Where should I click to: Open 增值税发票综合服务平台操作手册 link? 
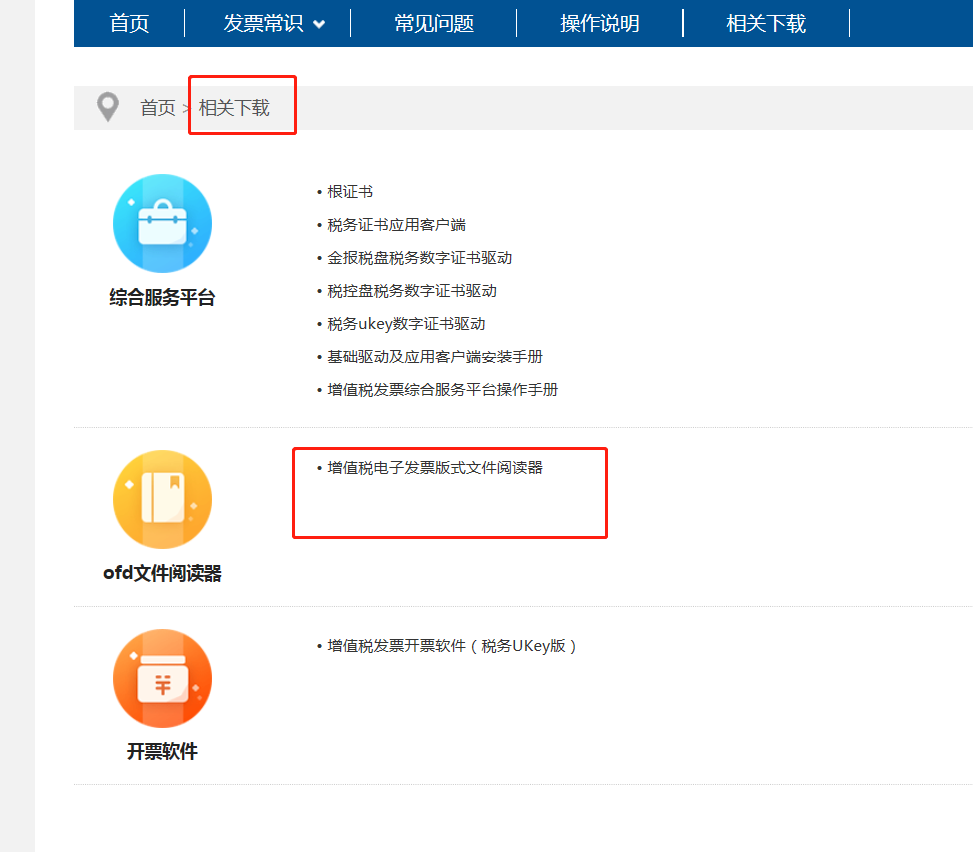443,390
